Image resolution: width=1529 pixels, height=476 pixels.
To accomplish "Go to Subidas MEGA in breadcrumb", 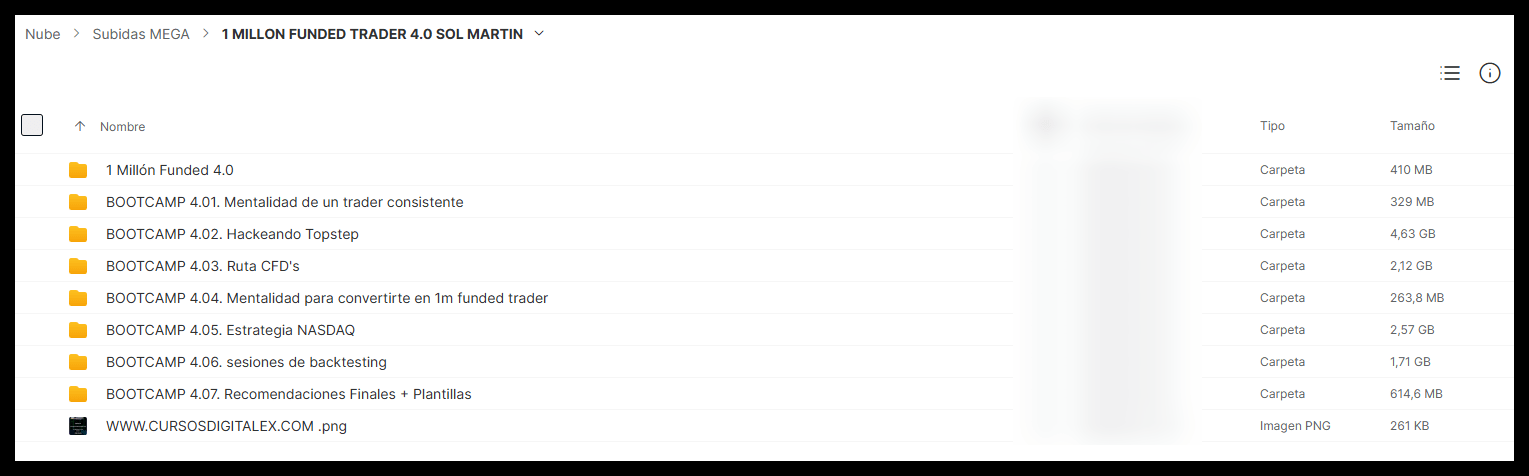I will (x=141, y=34).
